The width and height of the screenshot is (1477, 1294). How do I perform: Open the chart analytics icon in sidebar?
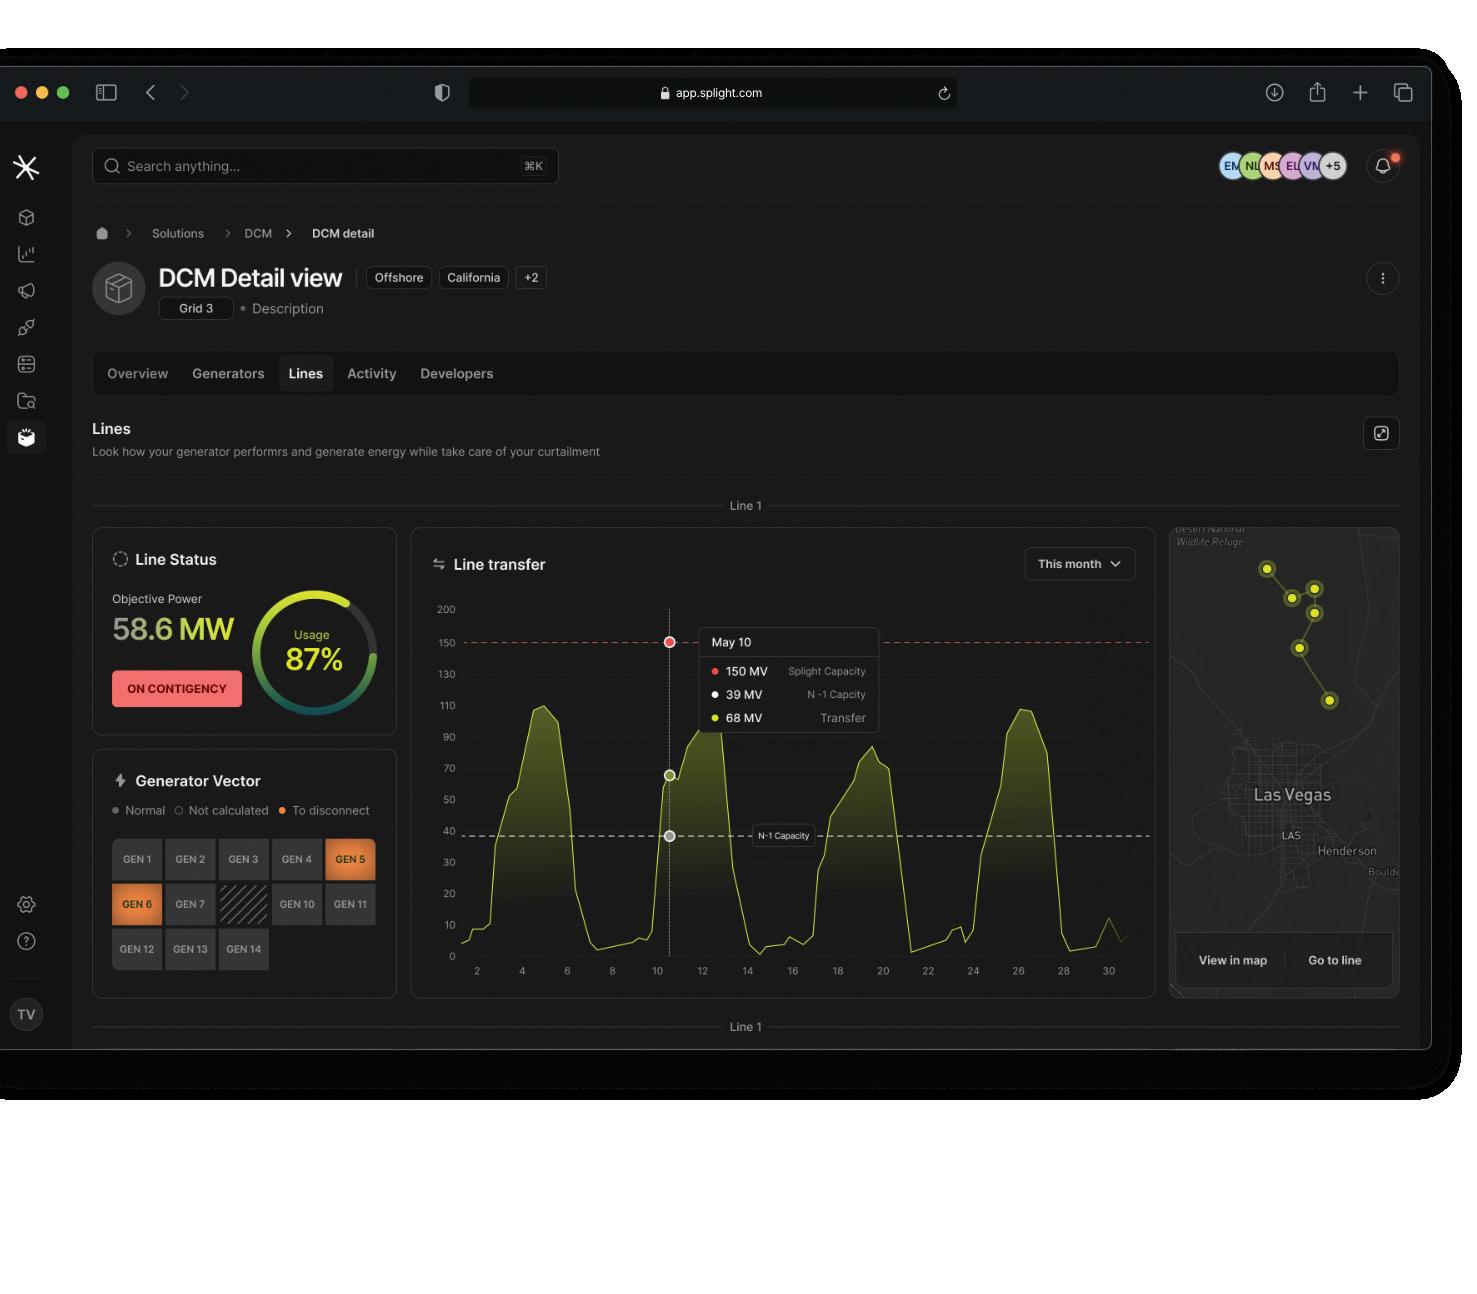point(27,254)
